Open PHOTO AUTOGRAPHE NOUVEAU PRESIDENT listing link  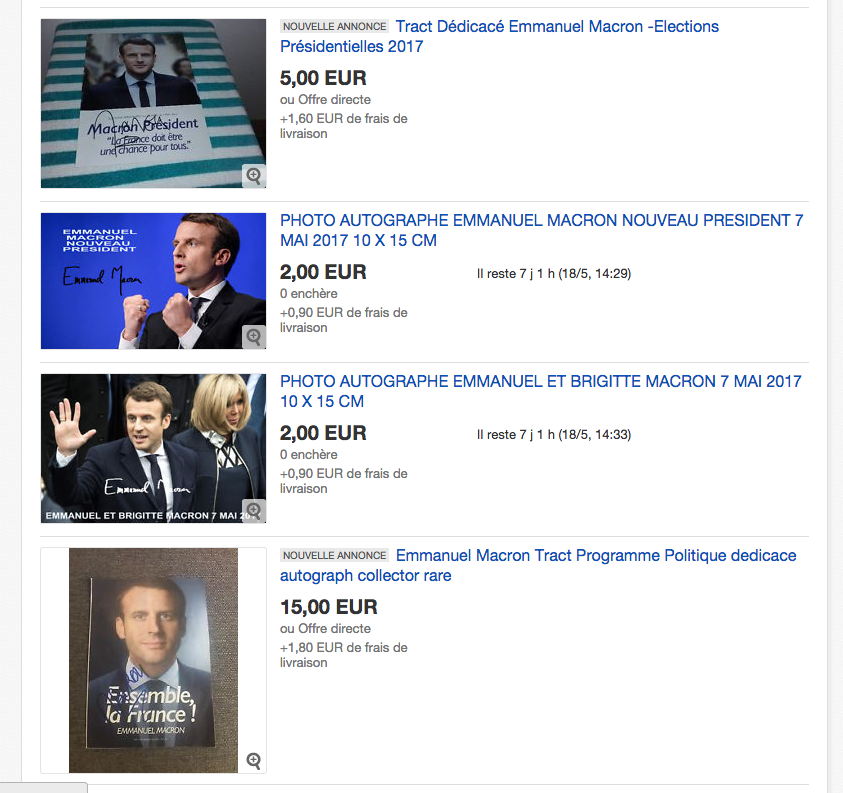541,230
